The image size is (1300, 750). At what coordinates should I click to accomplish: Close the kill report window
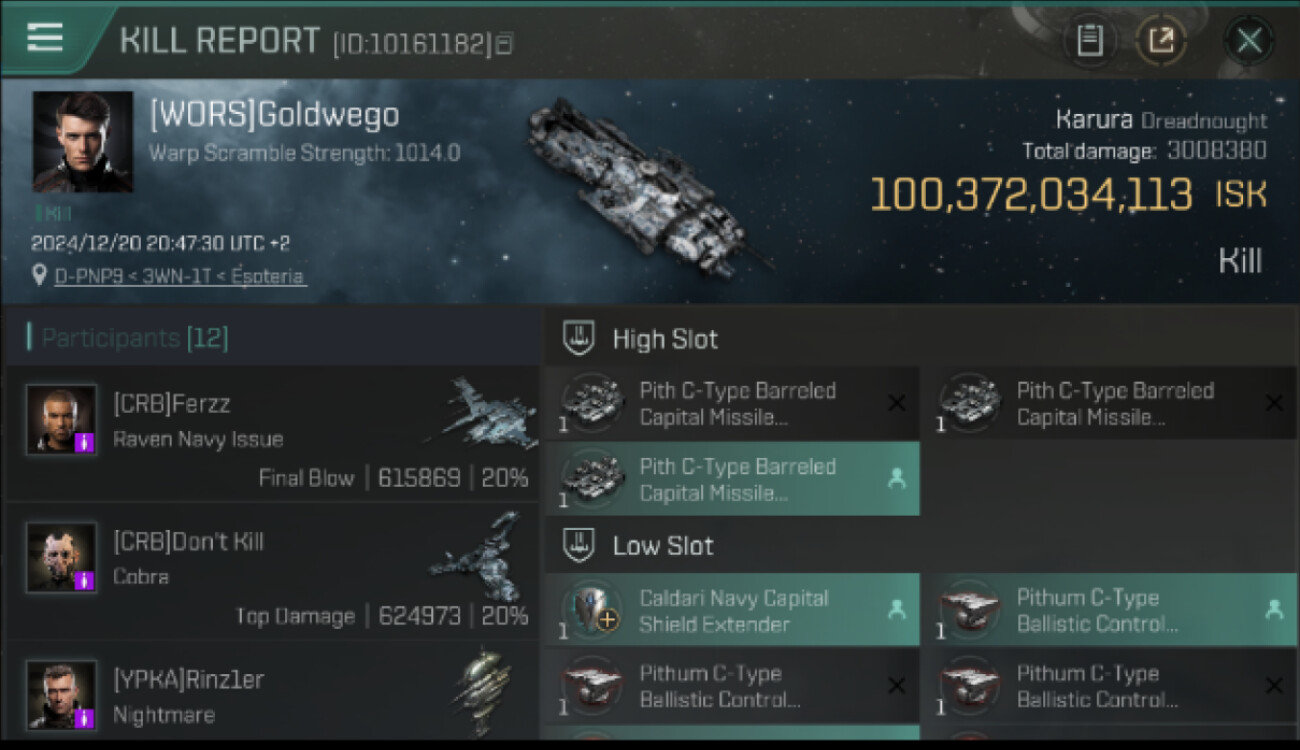tap(1249, 41)
